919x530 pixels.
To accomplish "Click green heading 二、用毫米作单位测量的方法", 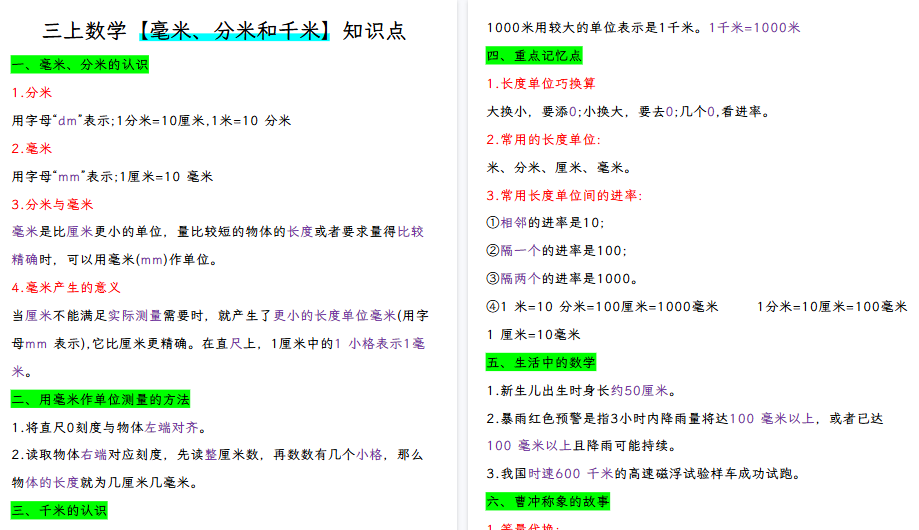I will click(x=100, y=400).
